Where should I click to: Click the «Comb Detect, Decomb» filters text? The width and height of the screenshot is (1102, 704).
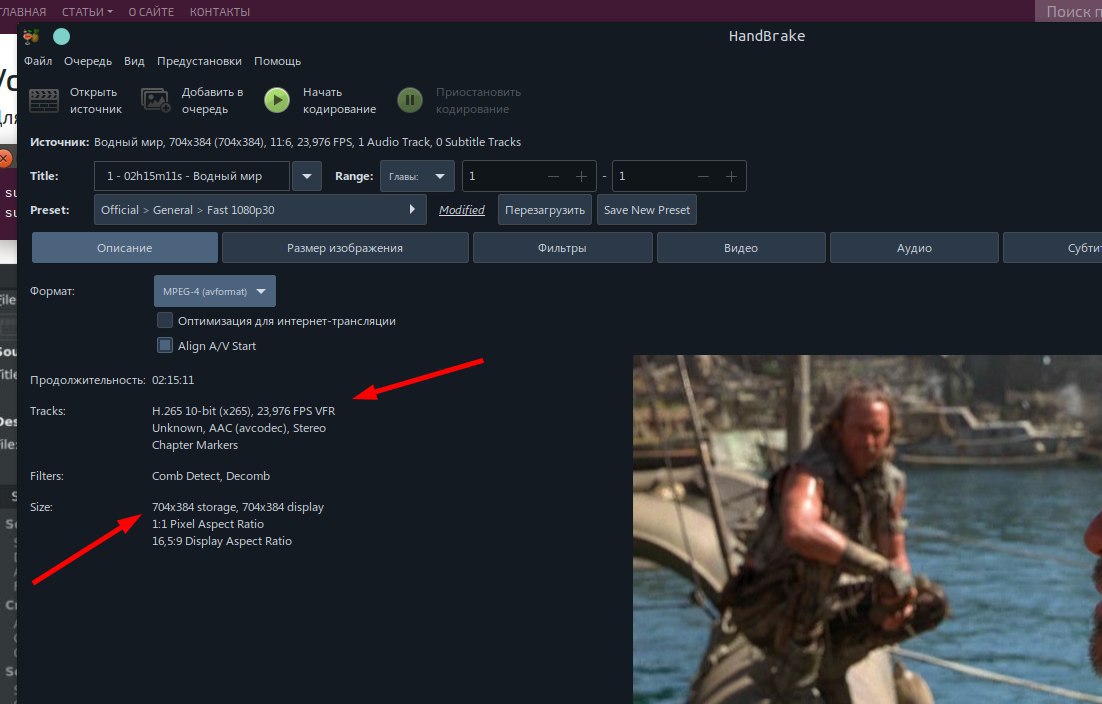211,476
